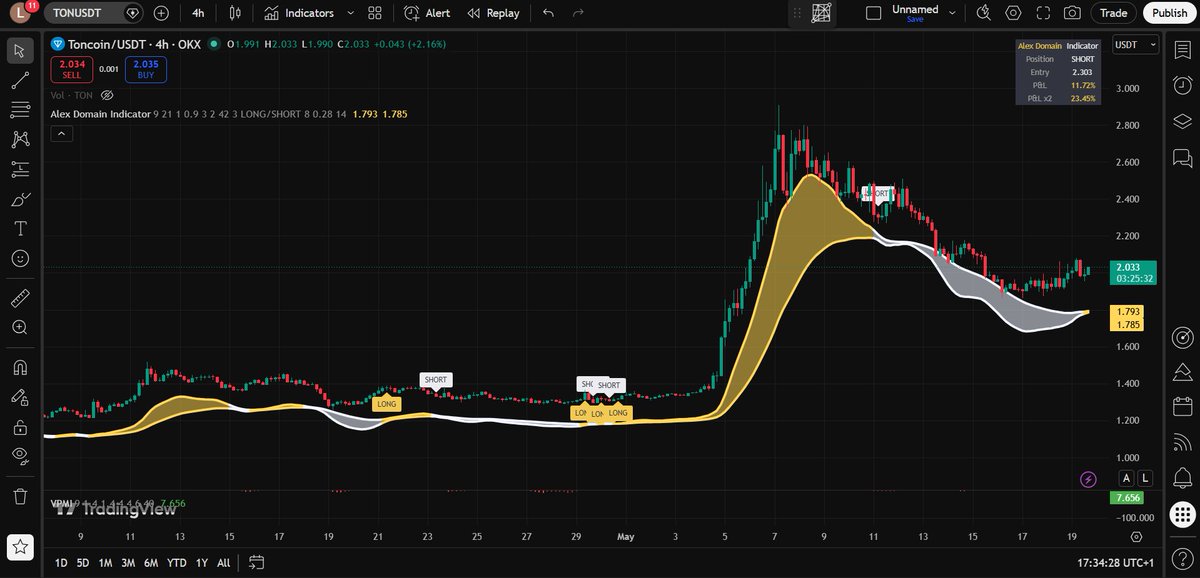This screenshot has width=1200, height=578.
Task: Set time range to All
Action: click(x=225, y=562)
